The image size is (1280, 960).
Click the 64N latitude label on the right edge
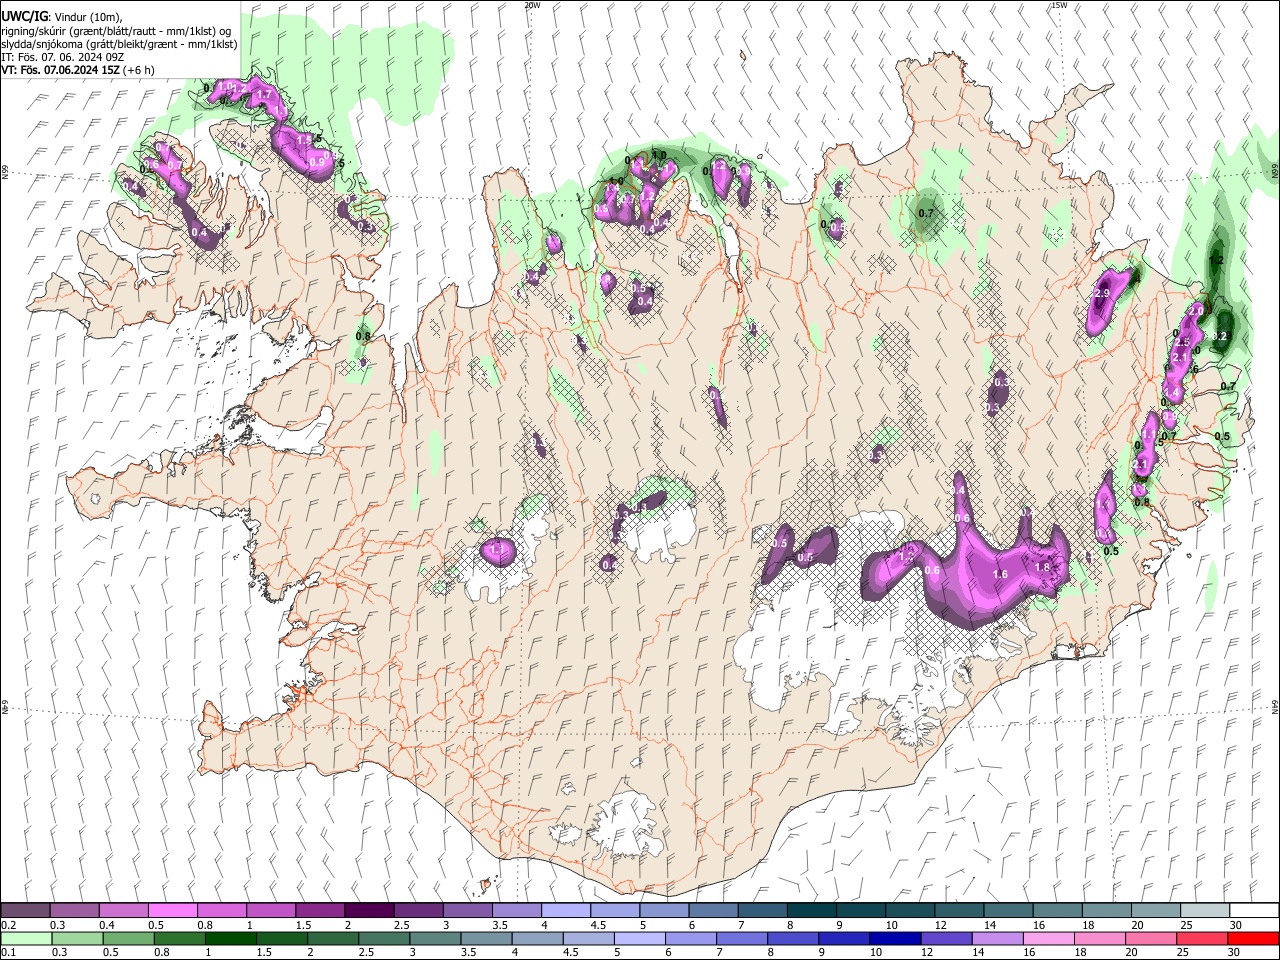tap(1275, 706)
